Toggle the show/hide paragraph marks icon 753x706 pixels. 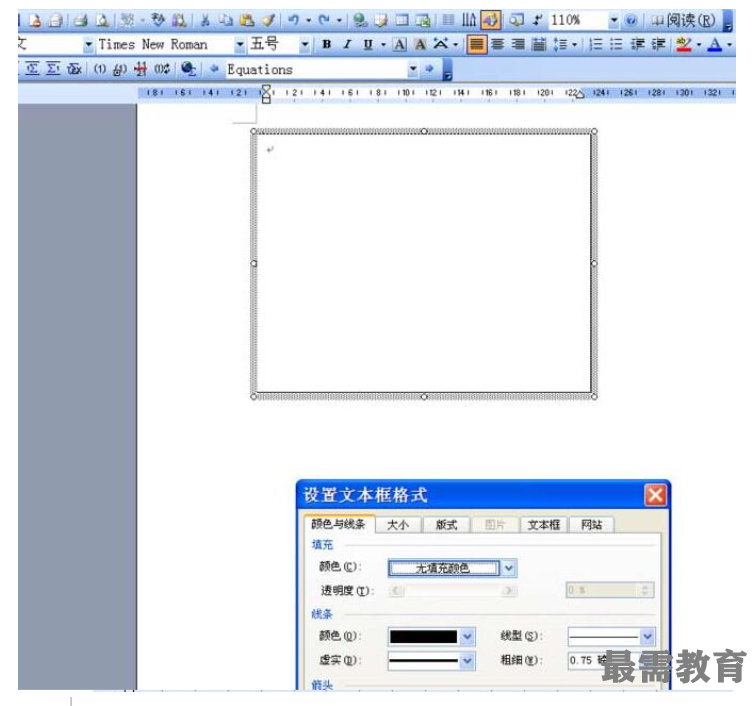537,20
